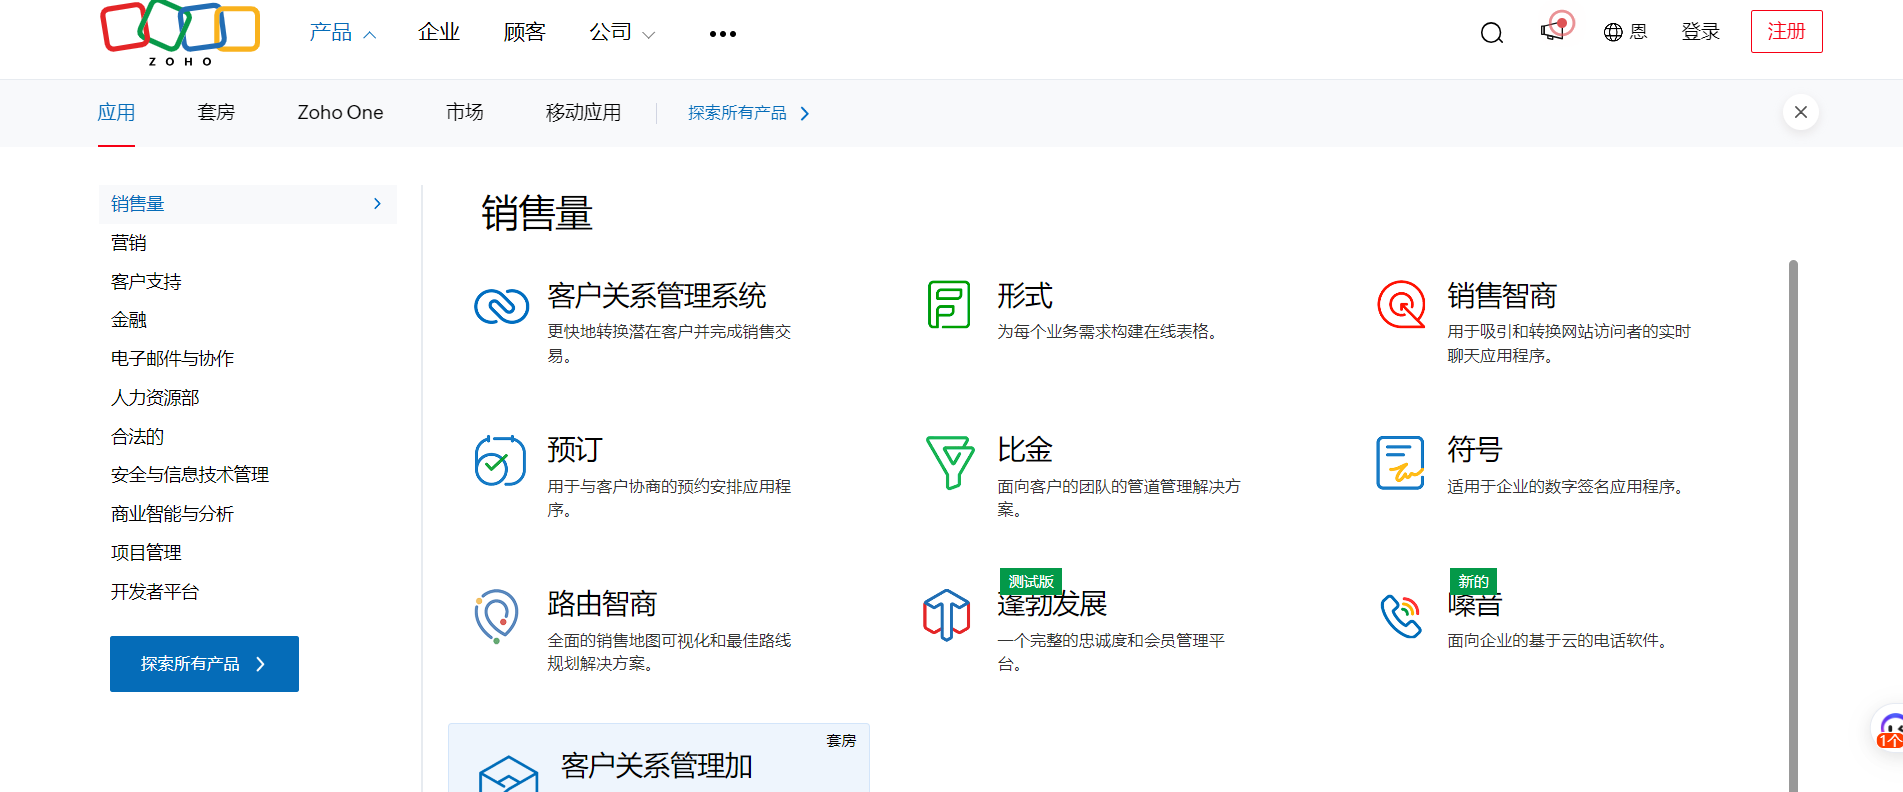Image resolution: width=1903 pixels, height=792 pixels.
Task: Click the Zoho logo
Action: point(180,33)
